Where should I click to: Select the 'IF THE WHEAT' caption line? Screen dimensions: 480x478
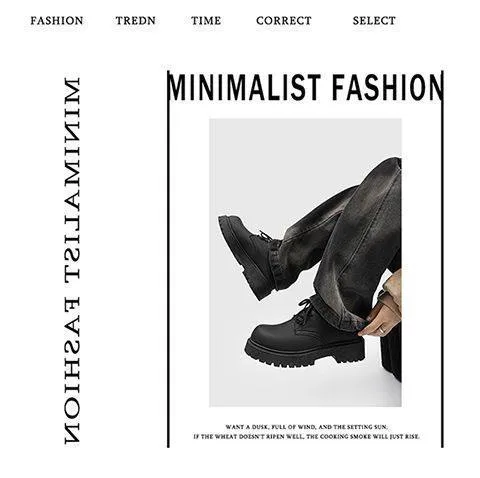[x=306, y=436]
